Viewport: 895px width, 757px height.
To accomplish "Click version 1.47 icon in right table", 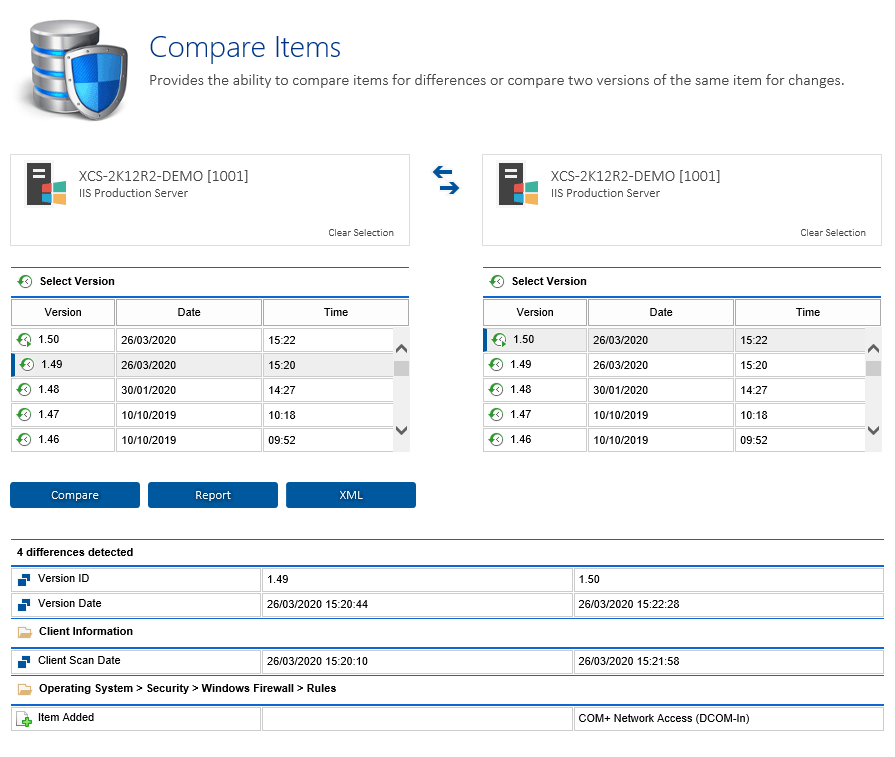I will tap(496, 415).
